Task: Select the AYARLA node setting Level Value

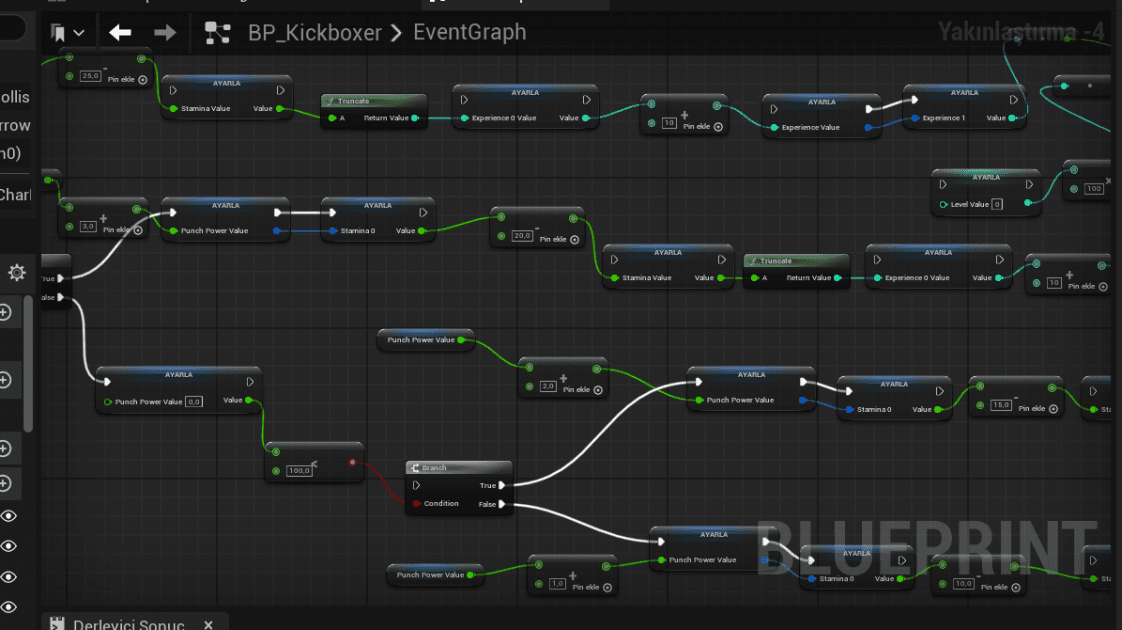Action: tap(986, 192)
